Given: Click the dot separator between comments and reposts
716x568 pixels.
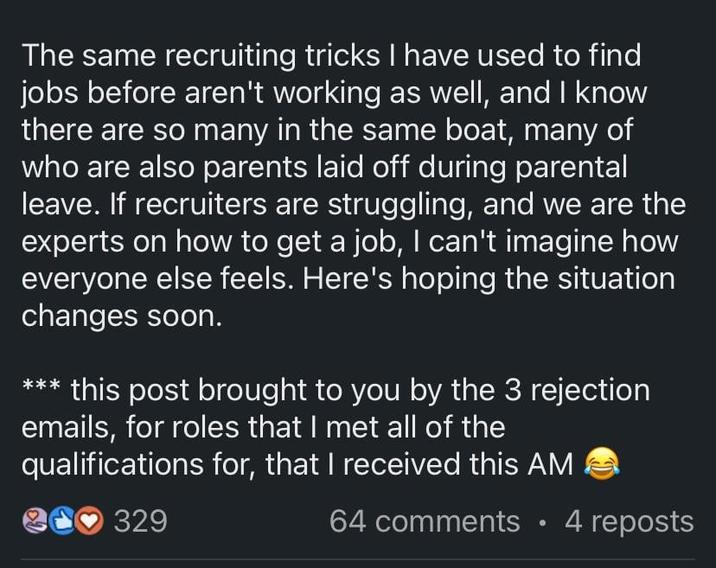Looking at the screenshot, I should click(x=542, y=522).
